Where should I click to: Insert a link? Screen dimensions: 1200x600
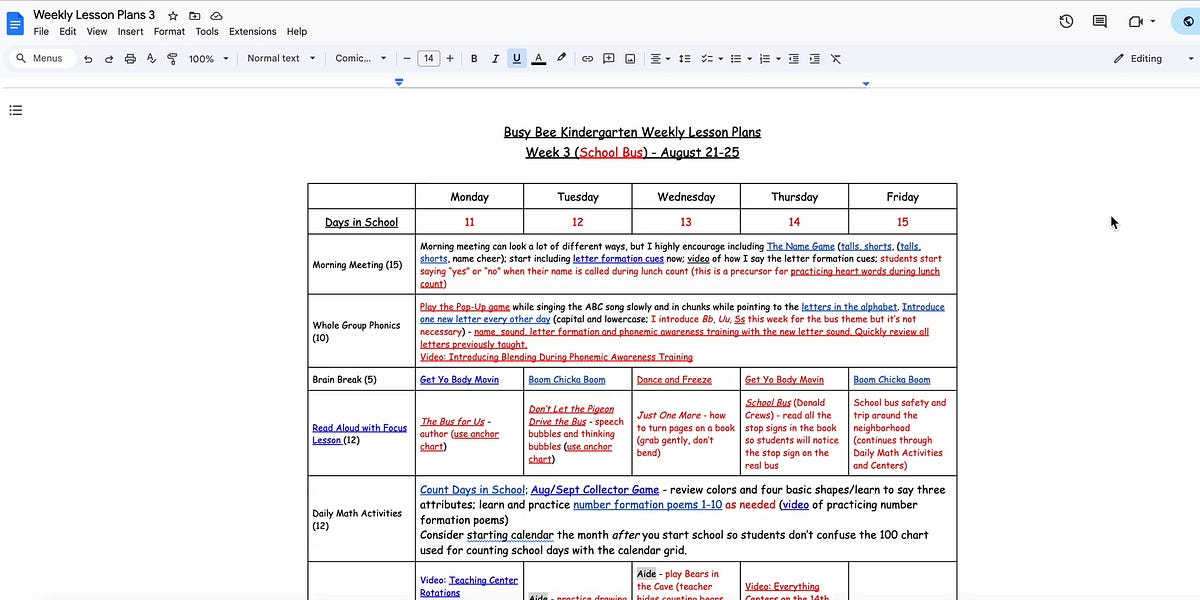(x=587, y=58)
